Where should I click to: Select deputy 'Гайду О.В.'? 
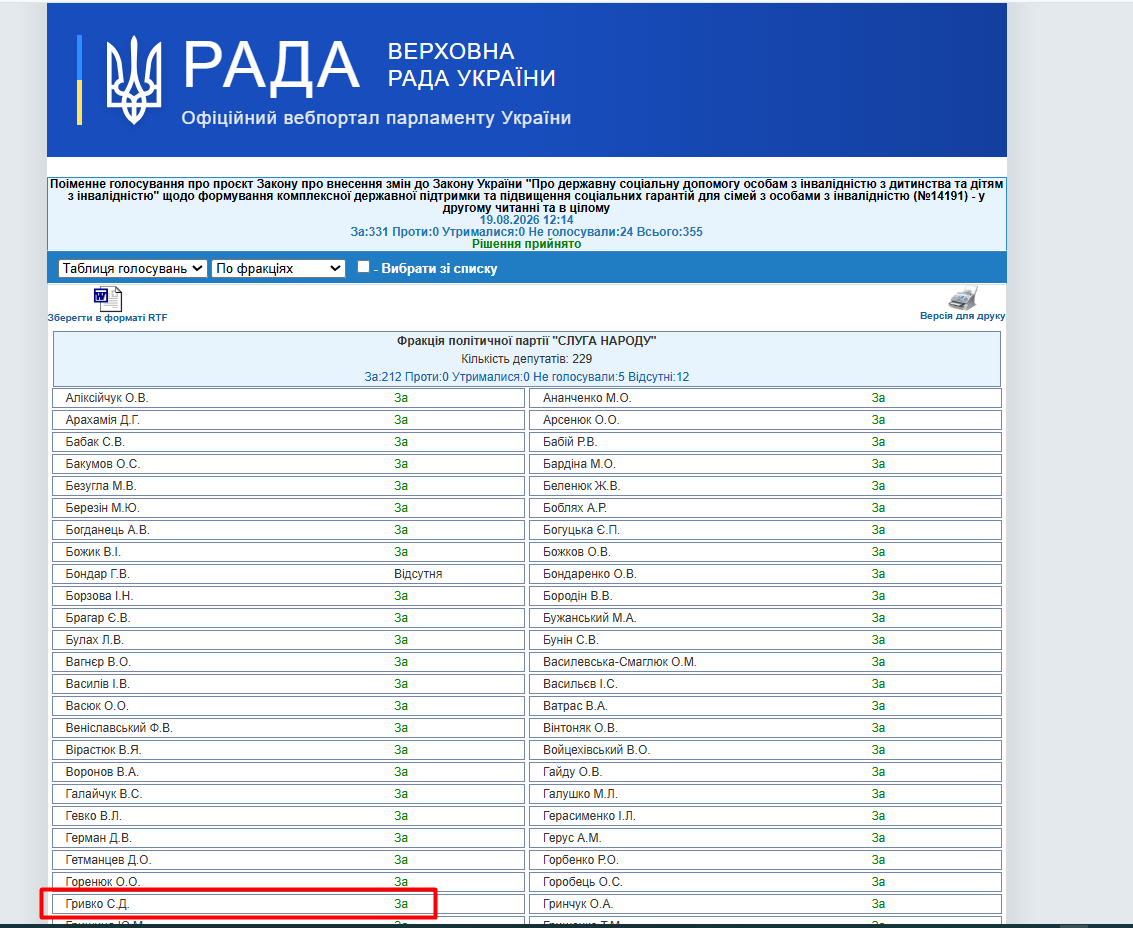572,772
